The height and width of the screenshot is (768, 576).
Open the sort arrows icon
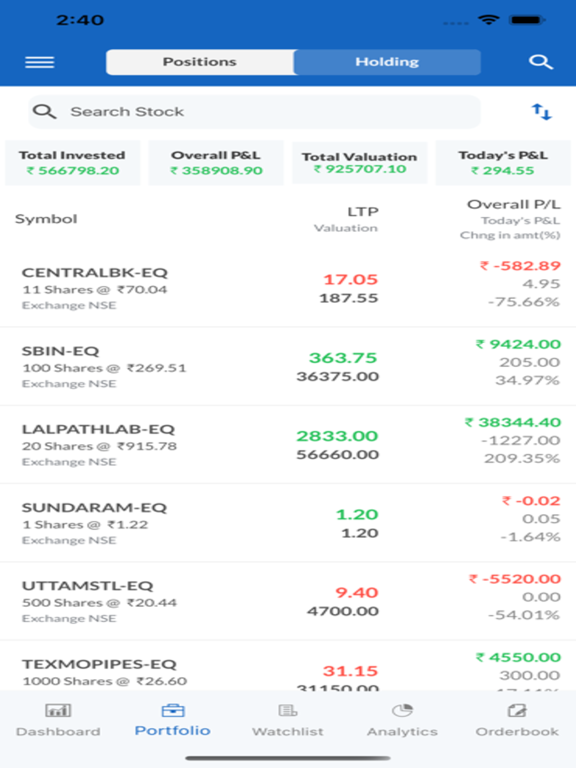pos(542,112)
